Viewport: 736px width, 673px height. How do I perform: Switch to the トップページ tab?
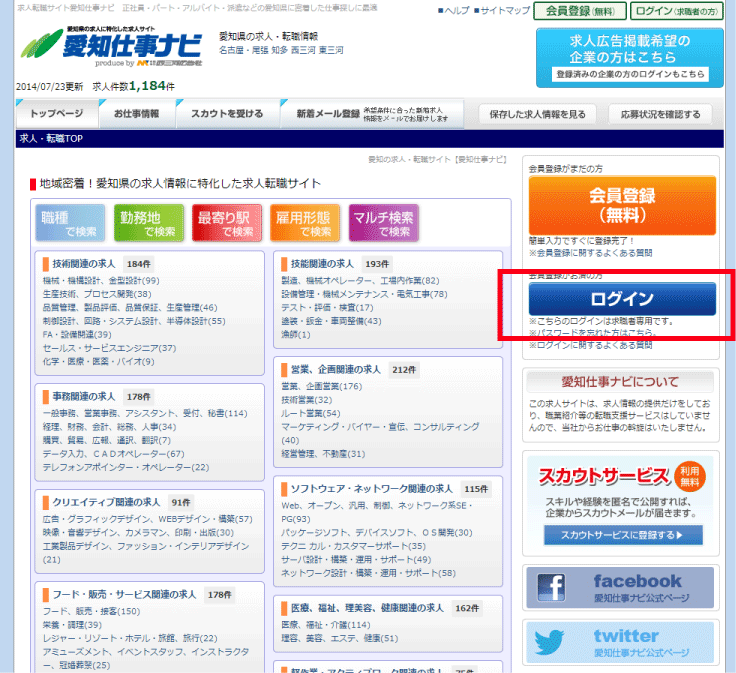click(x=57, y=114)
